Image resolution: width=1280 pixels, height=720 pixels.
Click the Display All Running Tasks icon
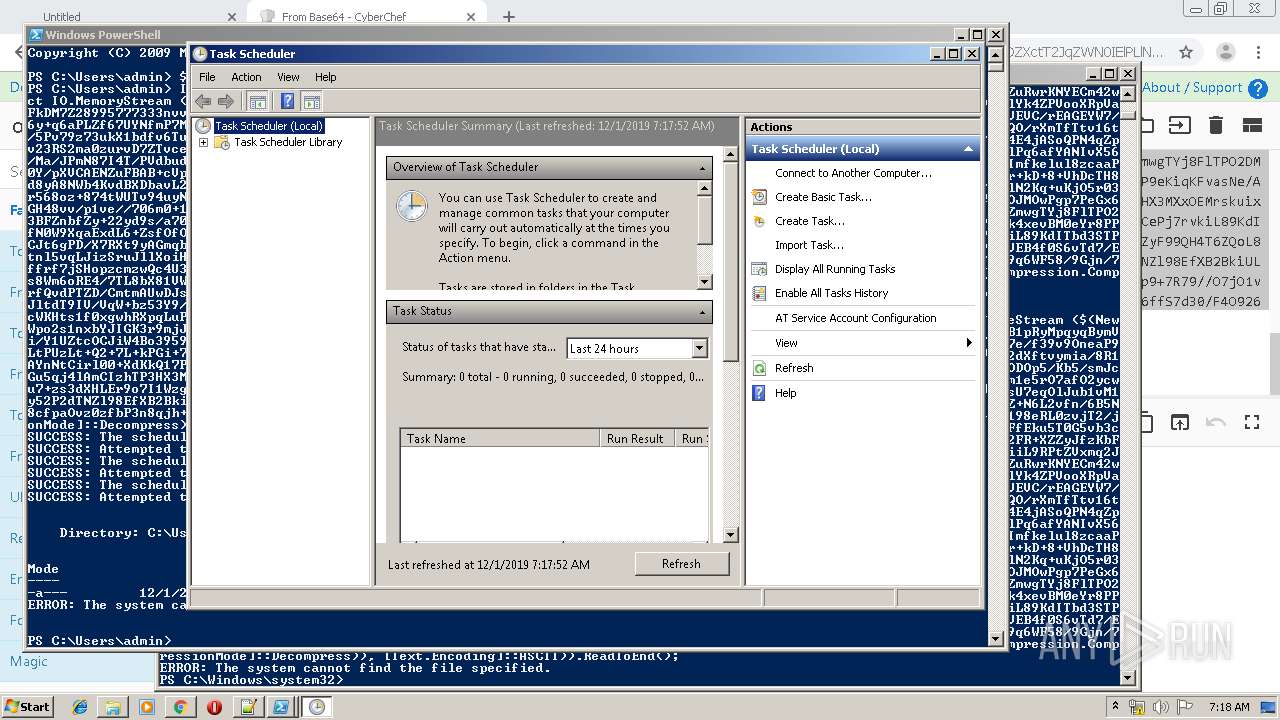(x=759, y=269)
